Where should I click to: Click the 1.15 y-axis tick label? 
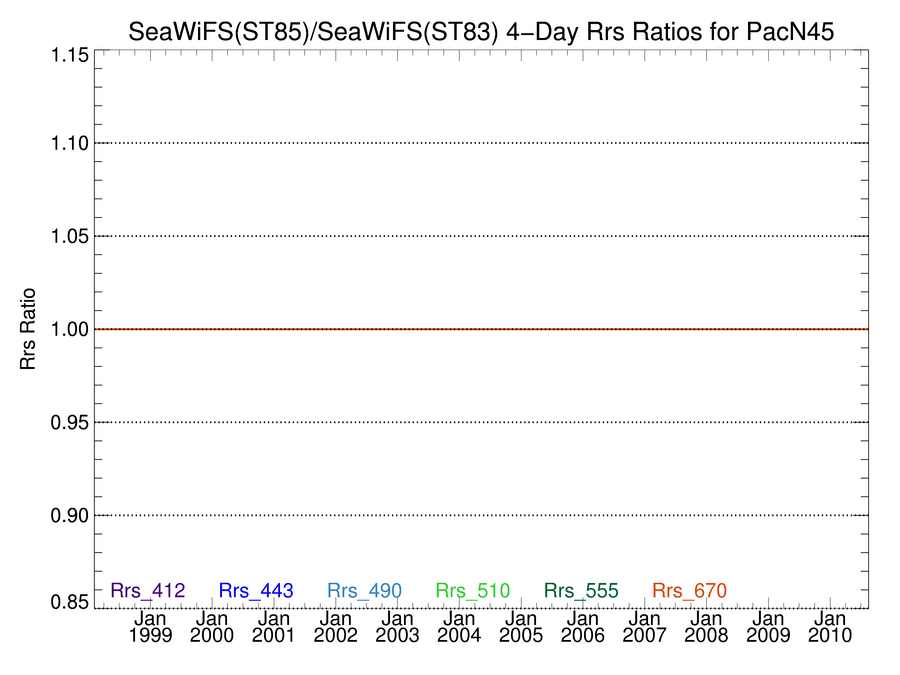(x=70, y=56)
